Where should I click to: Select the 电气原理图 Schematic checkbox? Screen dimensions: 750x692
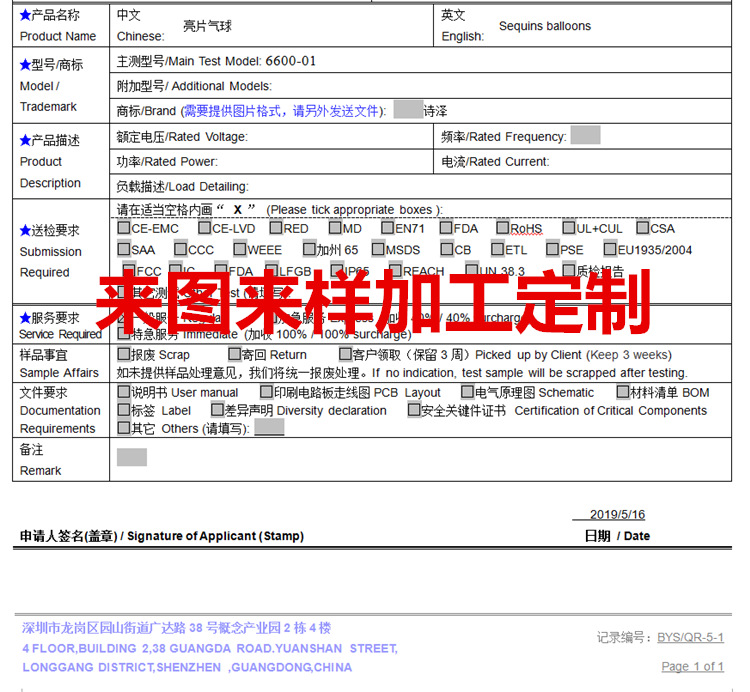click(x=467, y=392)
